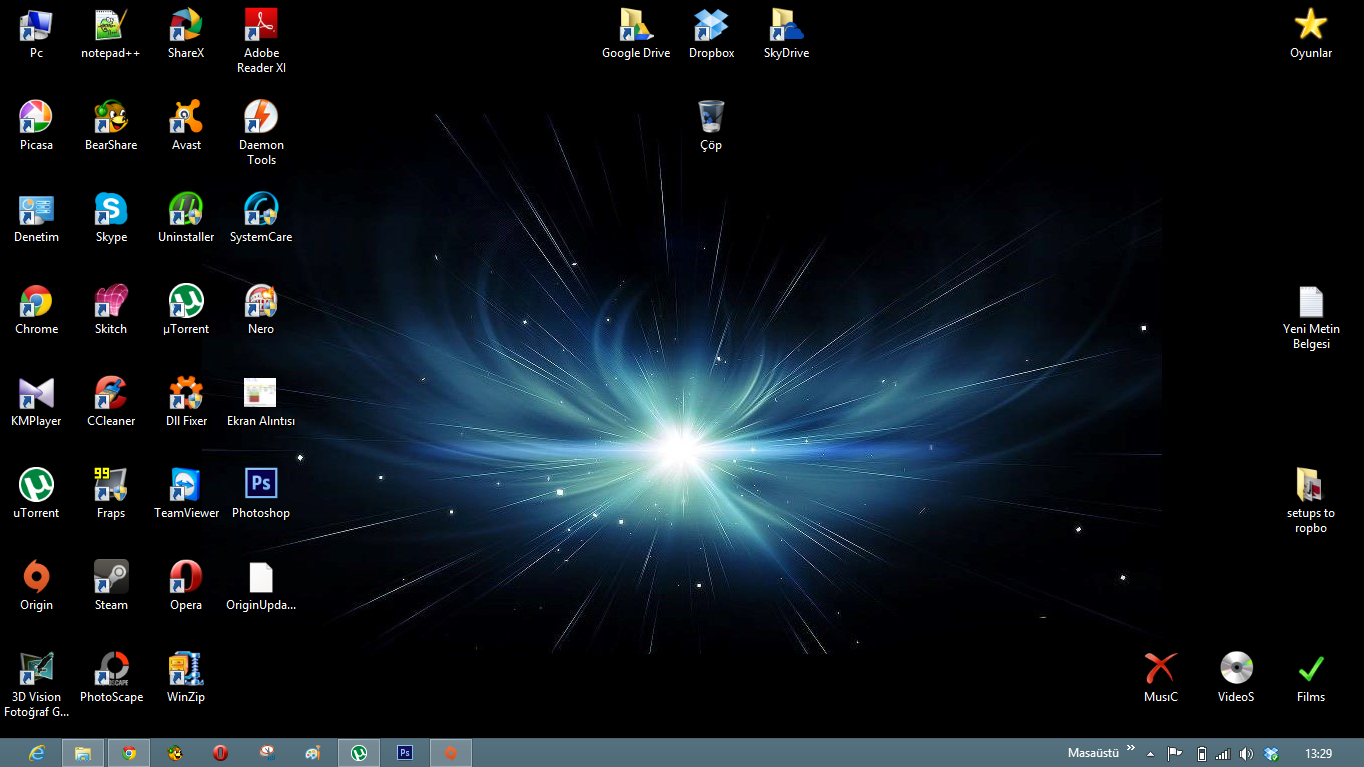Select the CCleaner desktop shortcut
The image size is (1364, 767).
pyautogui.click(x=111, y=401)
